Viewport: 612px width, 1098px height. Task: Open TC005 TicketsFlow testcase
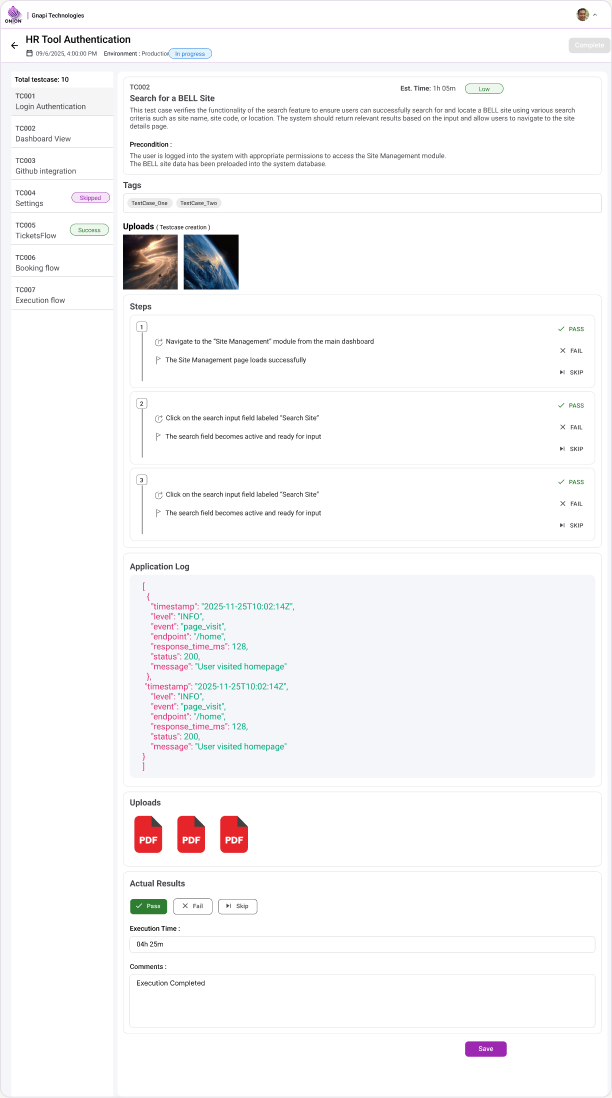click(62, 230)
